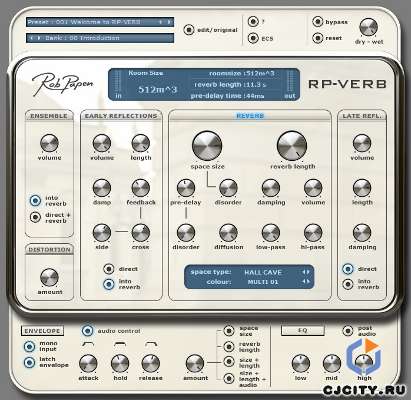
Task: Click the EQ low knob
Action: coord(301,363)
